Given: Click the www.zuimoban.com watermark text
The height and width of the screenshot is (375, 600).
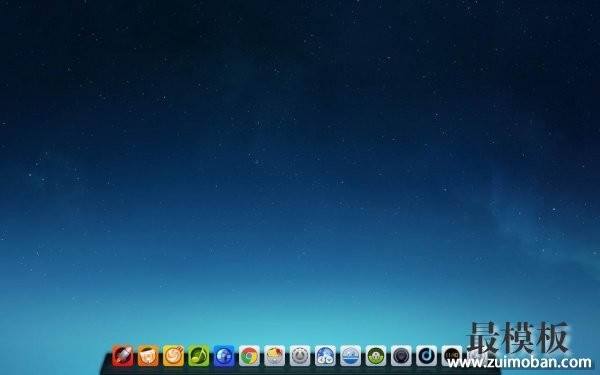Looking at the screenshot, I should coord(519,362).
